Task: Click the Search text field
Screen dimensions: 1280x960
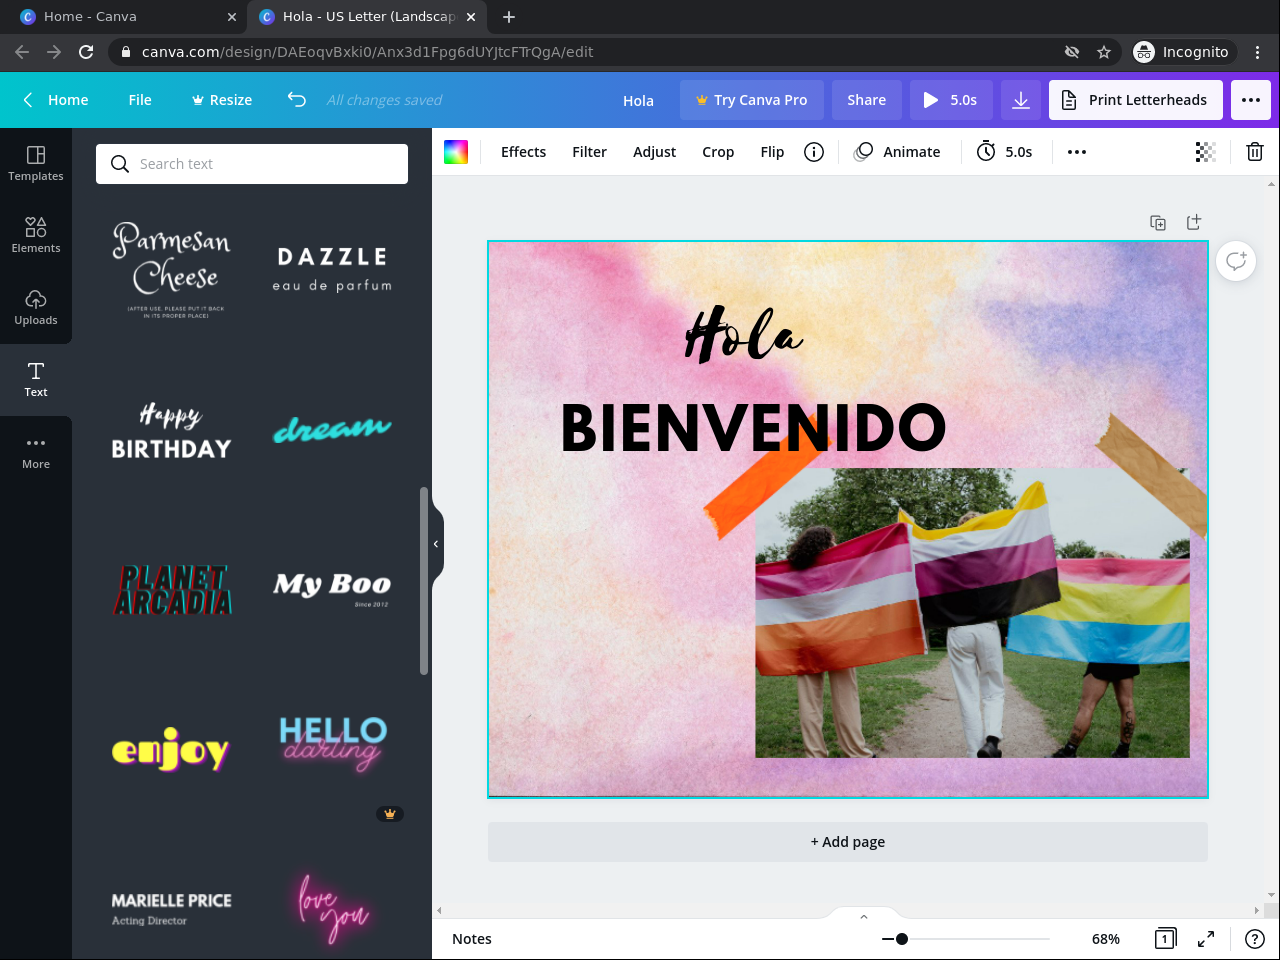Action: 252,164
